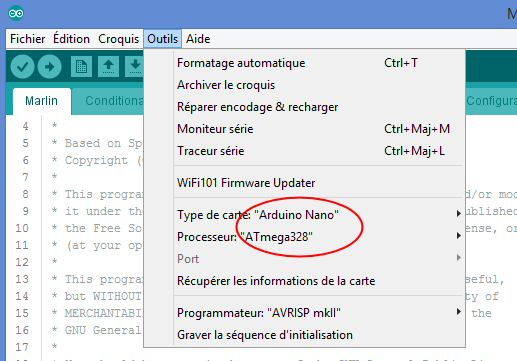Click line 15 text MERCHANTABI

pyautogui.click(x=104, y=313)
